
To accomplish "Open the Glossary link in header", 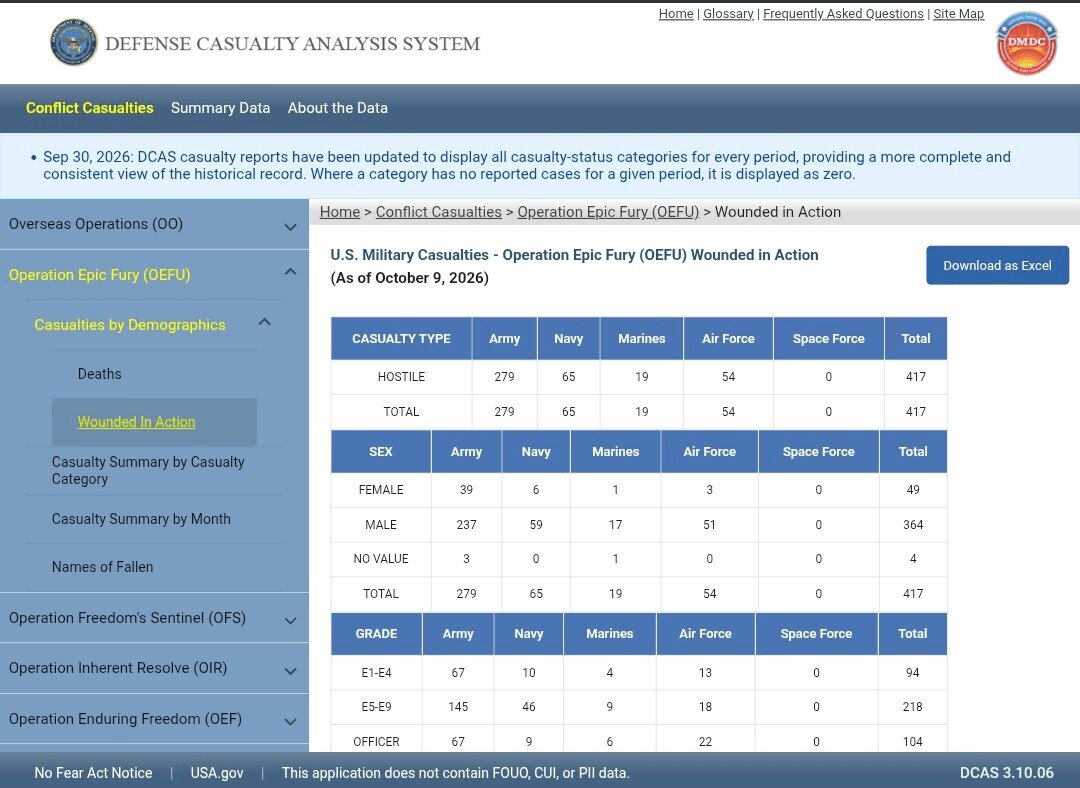I will pos(728,14).
